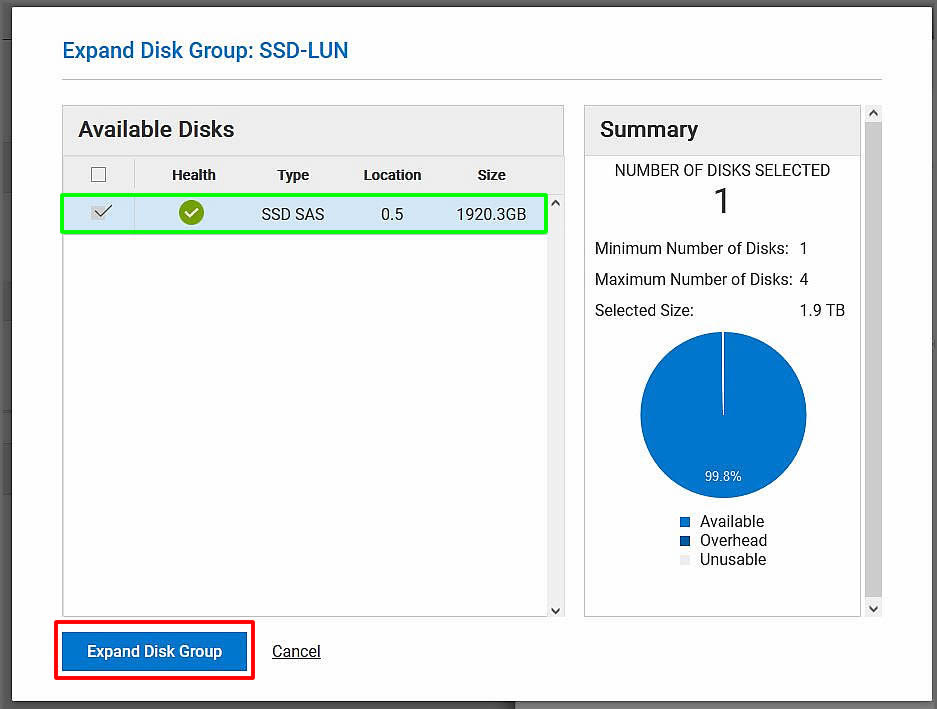This screenshot has width=937, height=709.
Task: Sort by the Health column header
Action: click(x=193, y=175)
